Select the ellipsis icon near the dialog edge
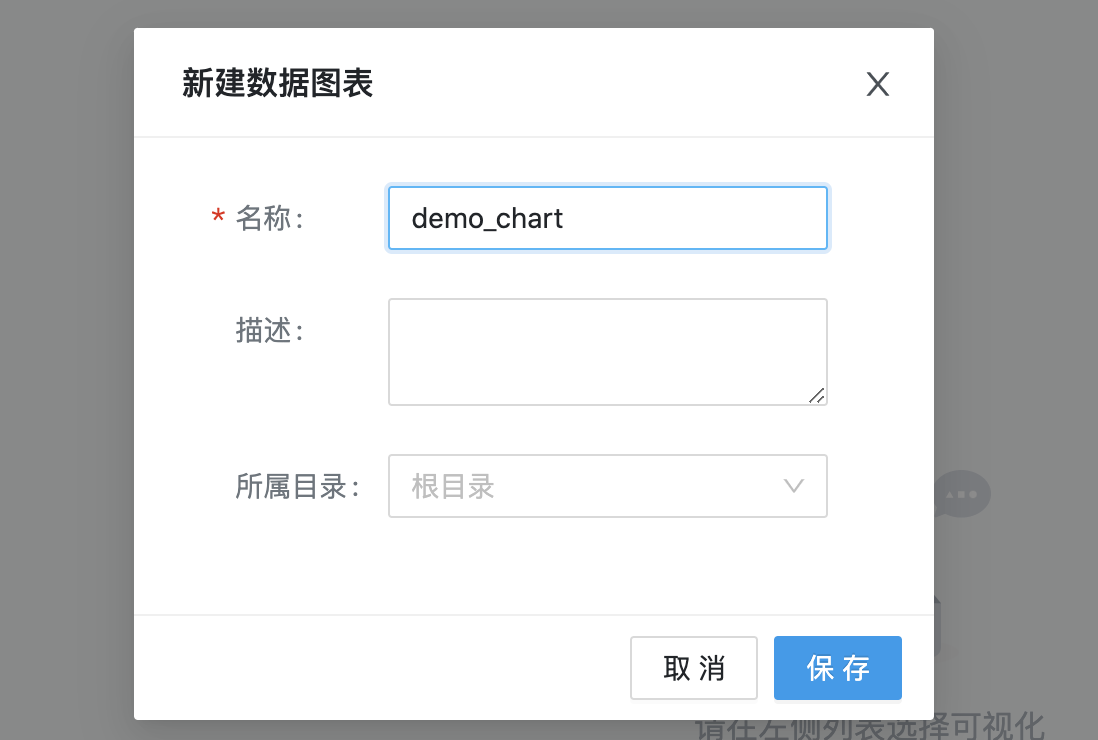This screenshot has height=740, width=1098. pyautogui.click(x=960, y=493)
